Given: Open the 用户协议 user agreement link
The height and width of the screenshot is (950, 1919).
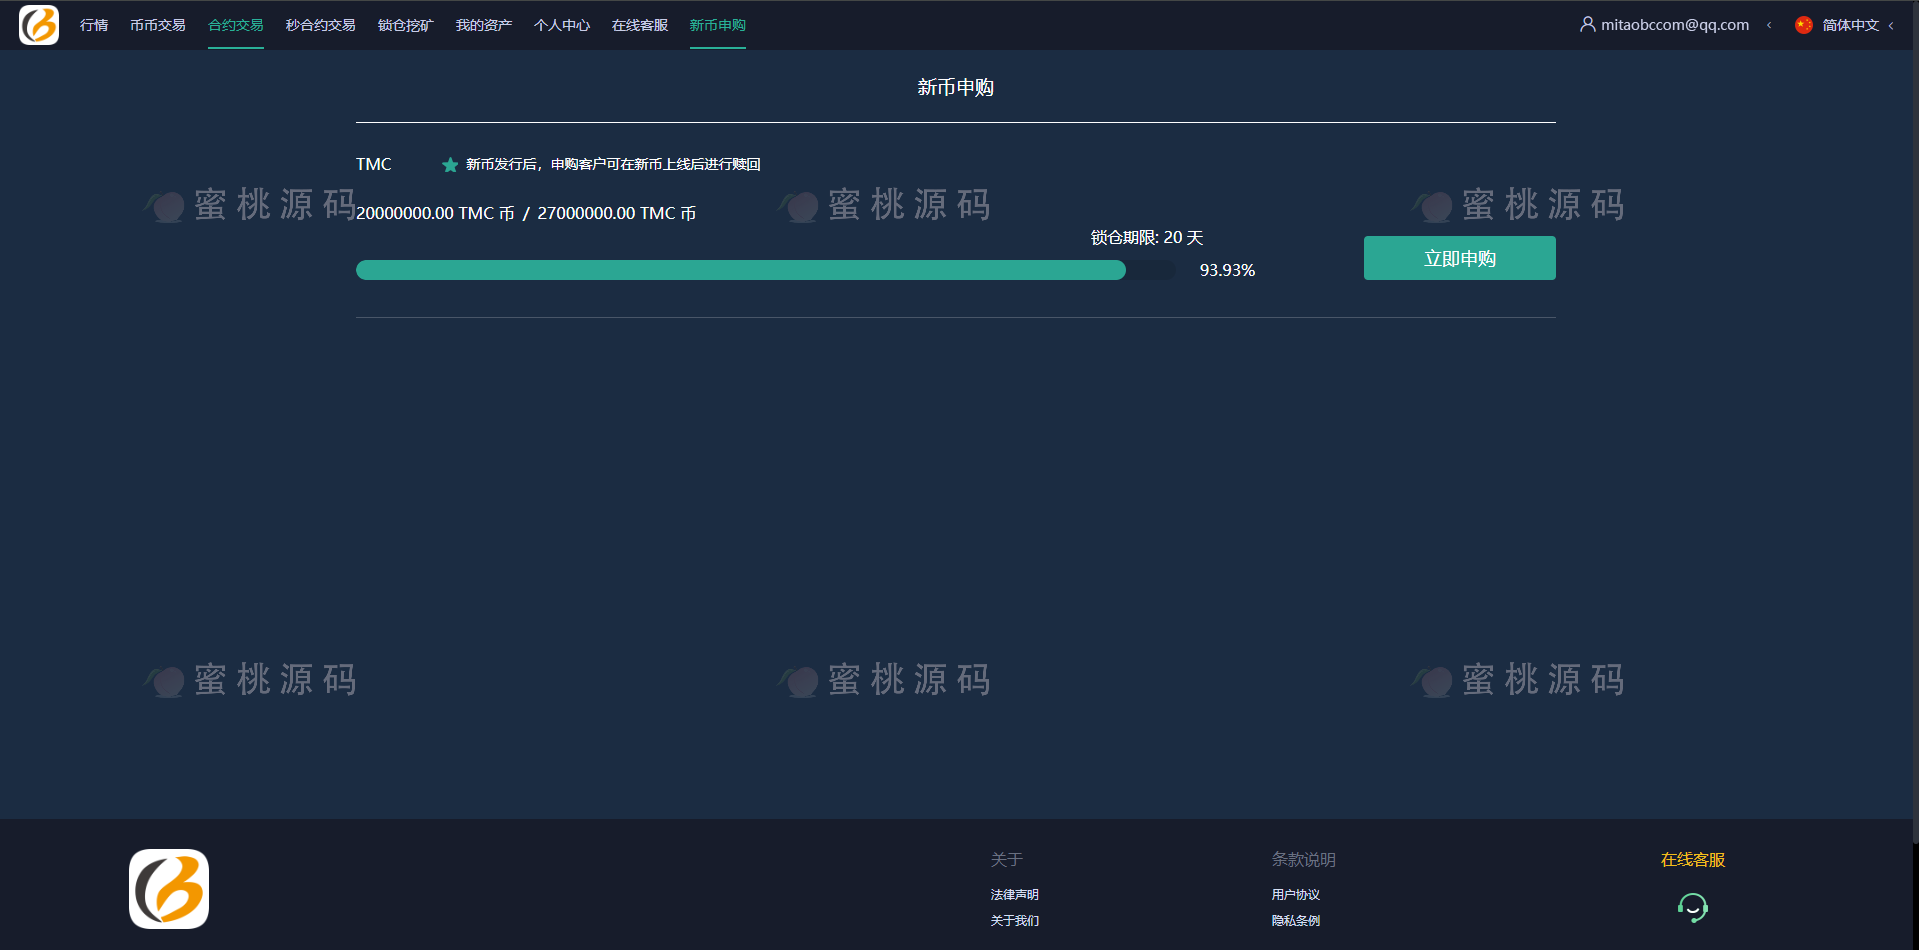Looking at the screenshot, I should (x=1295, y=895).
